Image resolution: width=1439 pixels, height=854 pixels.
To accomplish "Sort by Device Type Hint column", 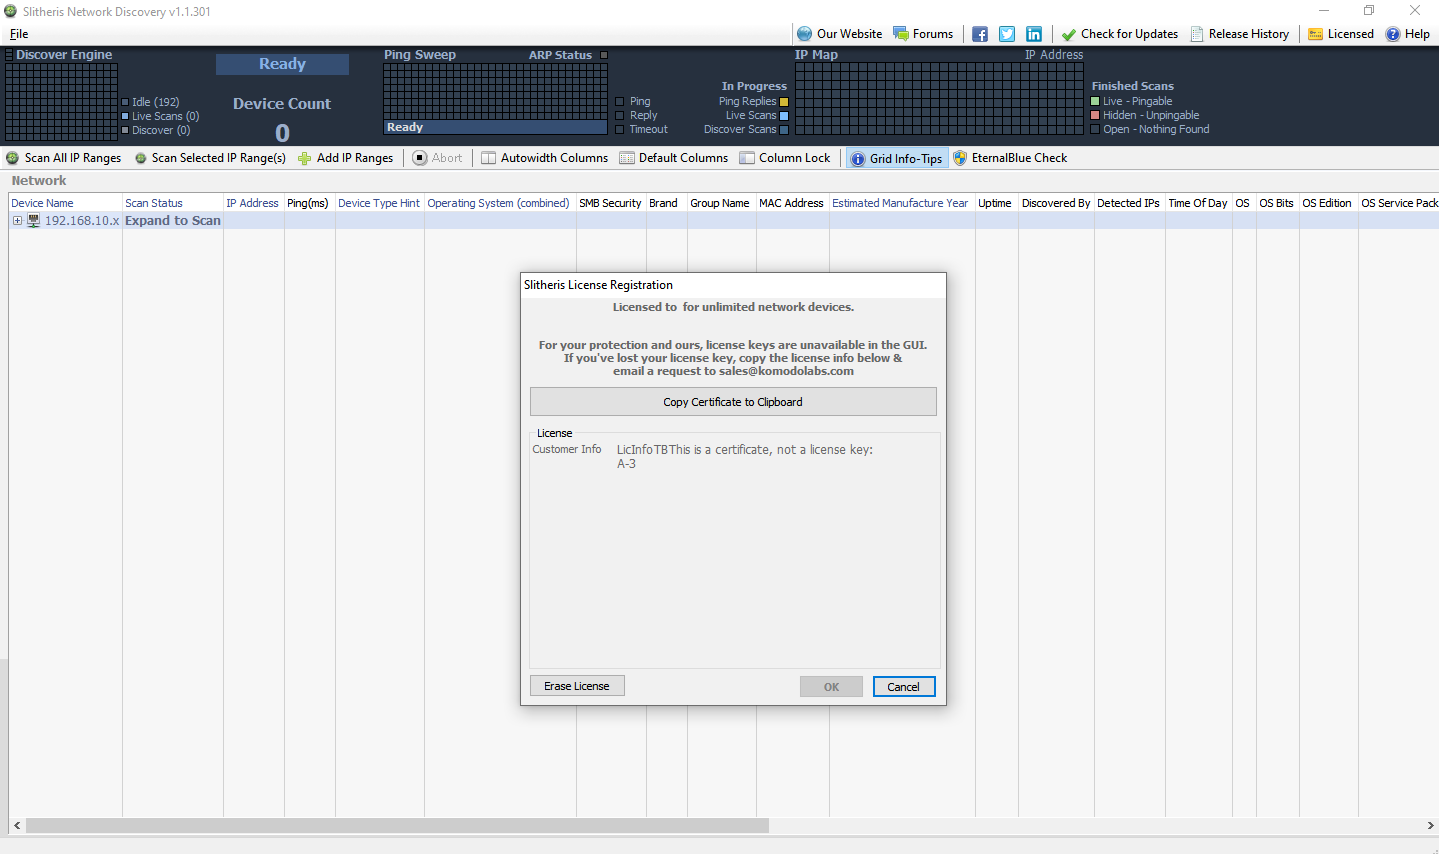I will pos(380,203).
